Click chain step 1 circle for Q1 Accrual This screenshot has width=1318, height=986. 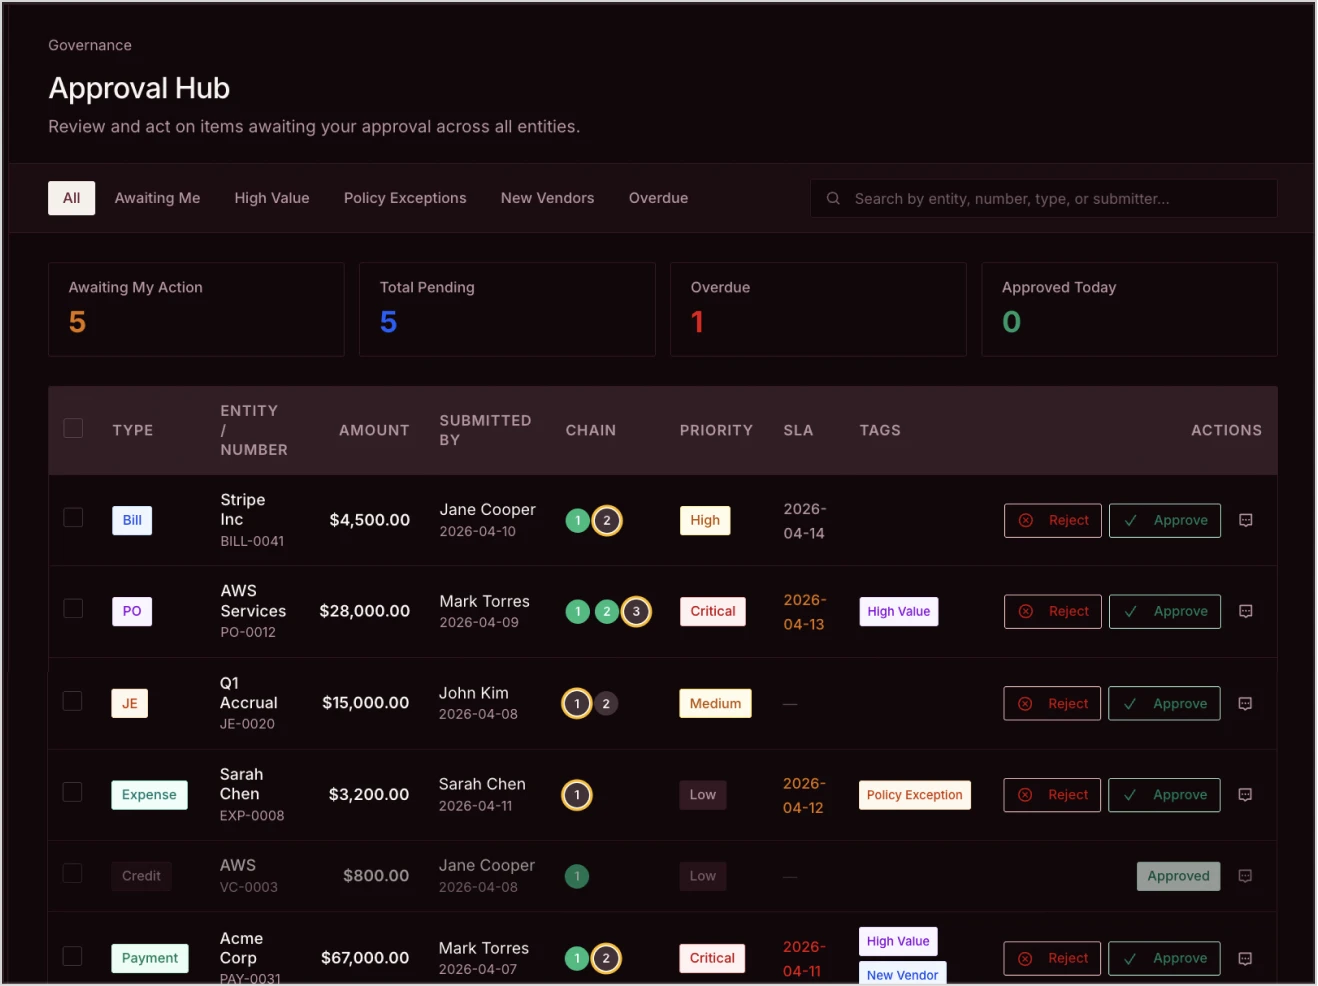[576, 704]
